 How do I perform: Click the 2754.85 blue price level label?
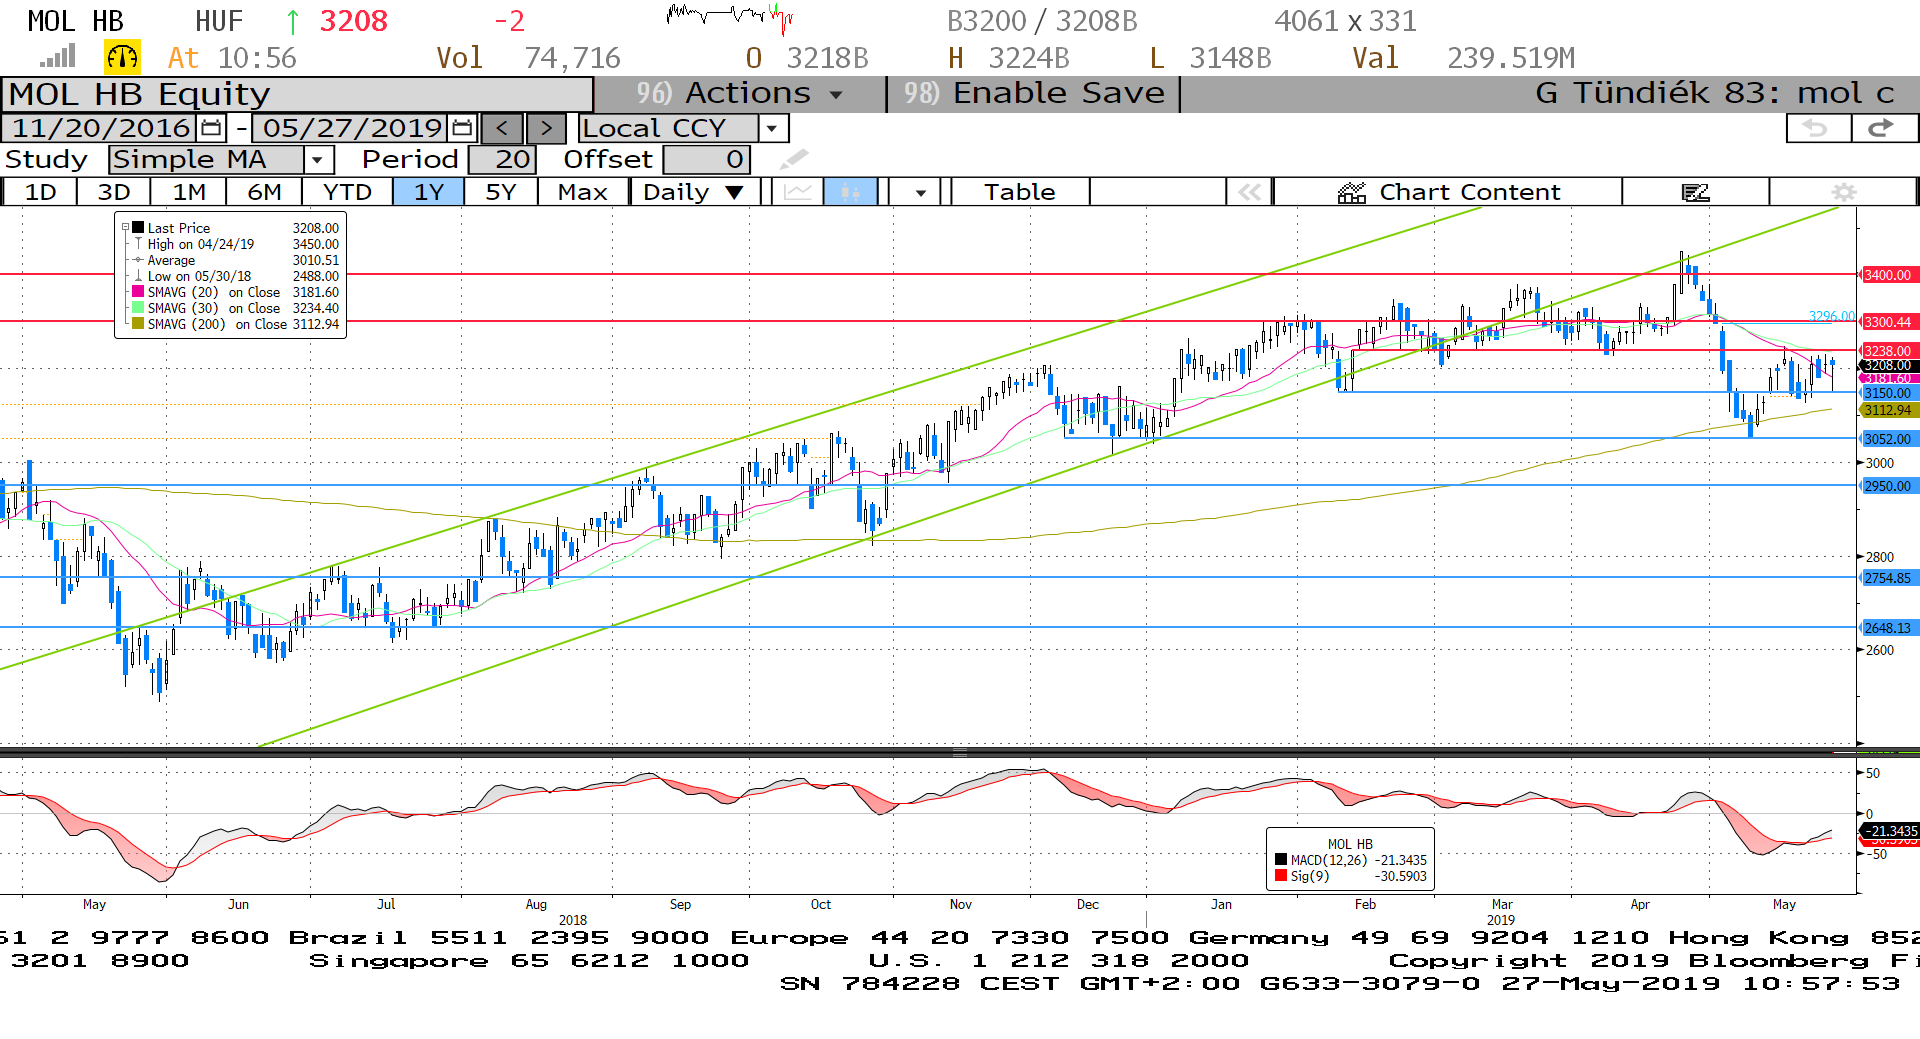click(1888, 578)
